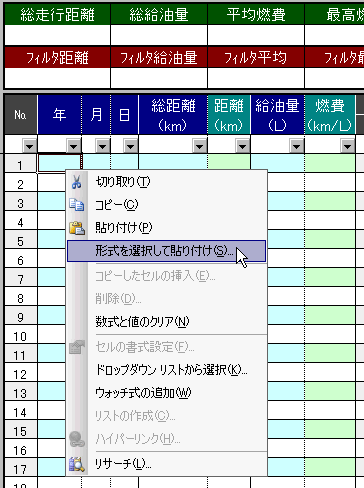Viewport: 364px width, 488px height.
Task: Select 形式を選択して貼り付け(S)... menu entry
Action: [166, 251]
